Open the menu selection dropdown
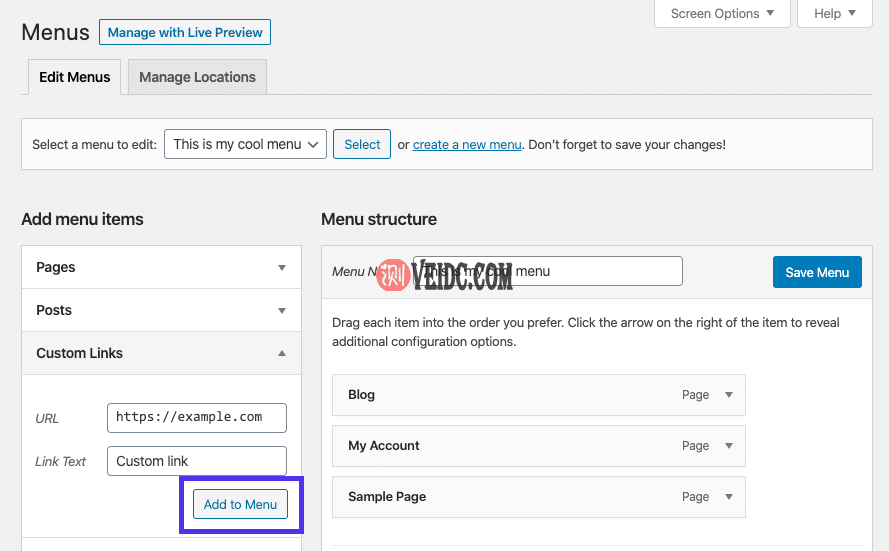 point(245,144)
